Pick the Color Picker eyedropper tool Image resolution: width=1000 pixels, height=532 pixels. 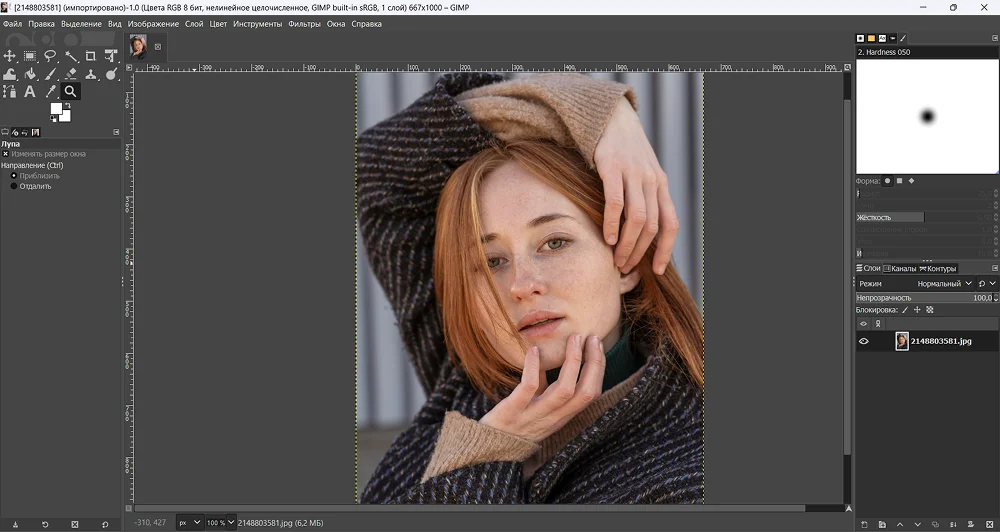pos(50,92)
